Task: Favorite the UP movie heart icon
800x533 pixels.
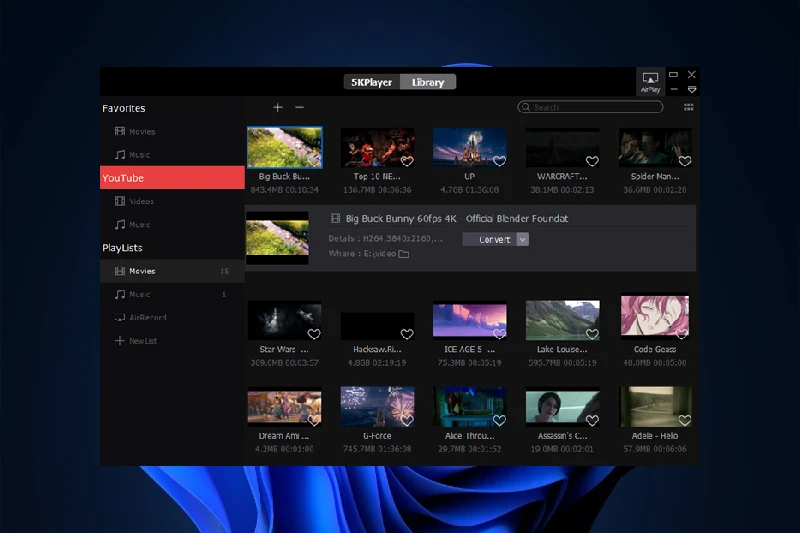Action: click(x=499, y=161)
